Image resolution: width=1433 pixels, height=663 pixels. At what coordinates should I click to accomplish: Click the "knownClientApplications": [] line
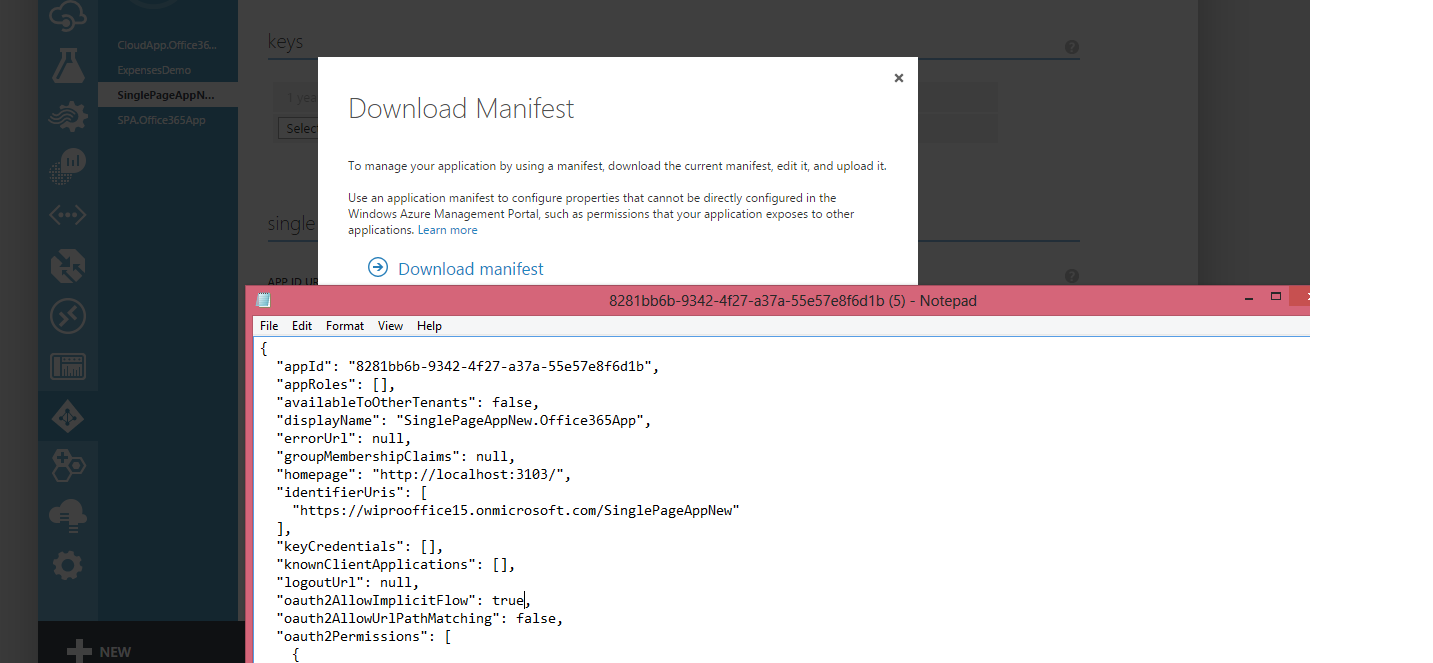(396, 564)
